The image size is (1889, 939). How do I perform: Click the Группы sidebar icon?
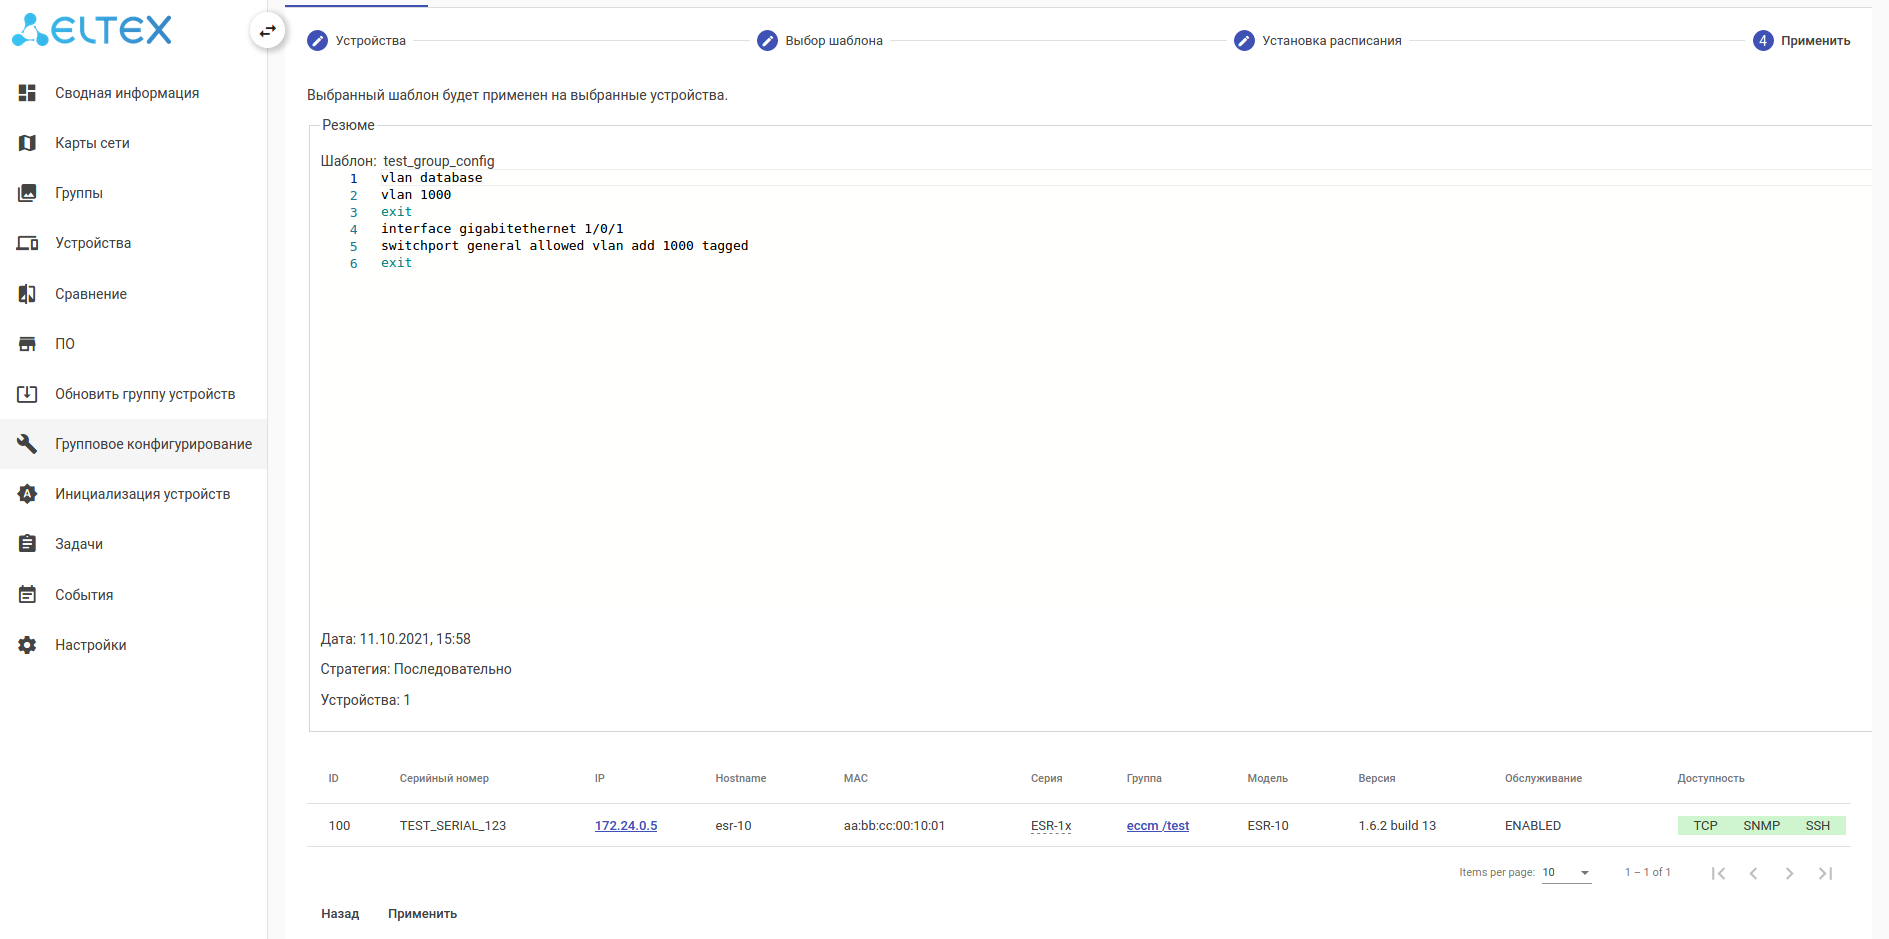(27, 193)
